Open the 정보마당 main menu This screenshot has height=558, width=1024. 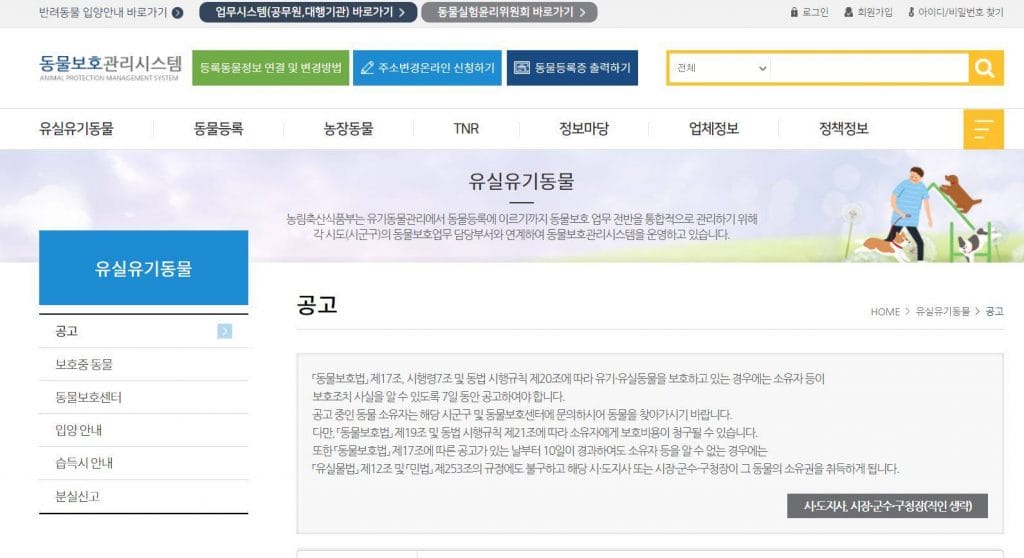[x=584, y=129]
